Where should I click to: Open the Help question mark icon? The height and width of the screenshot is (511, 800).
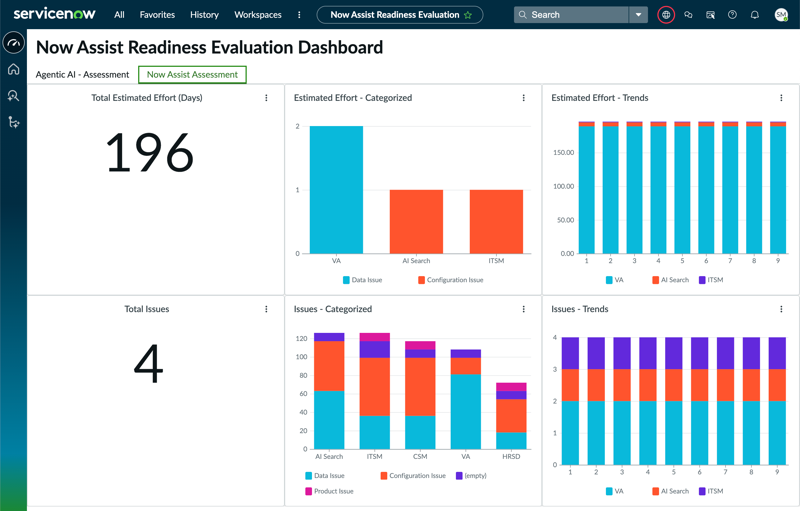point(732,15)
